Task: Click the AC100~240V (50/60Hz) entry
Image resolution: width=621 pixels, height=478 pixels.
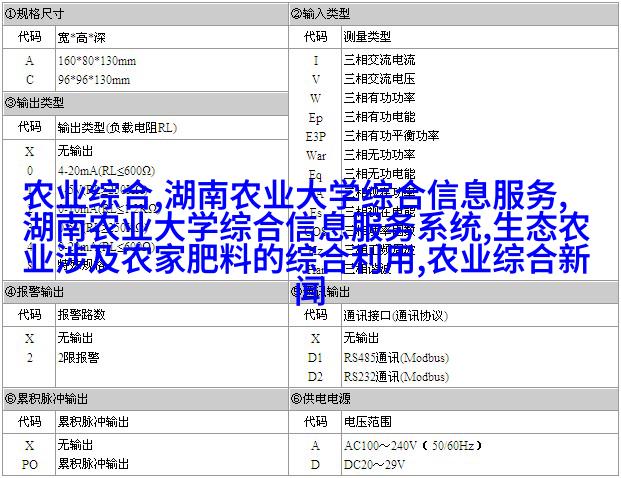Action: [413, 446]
